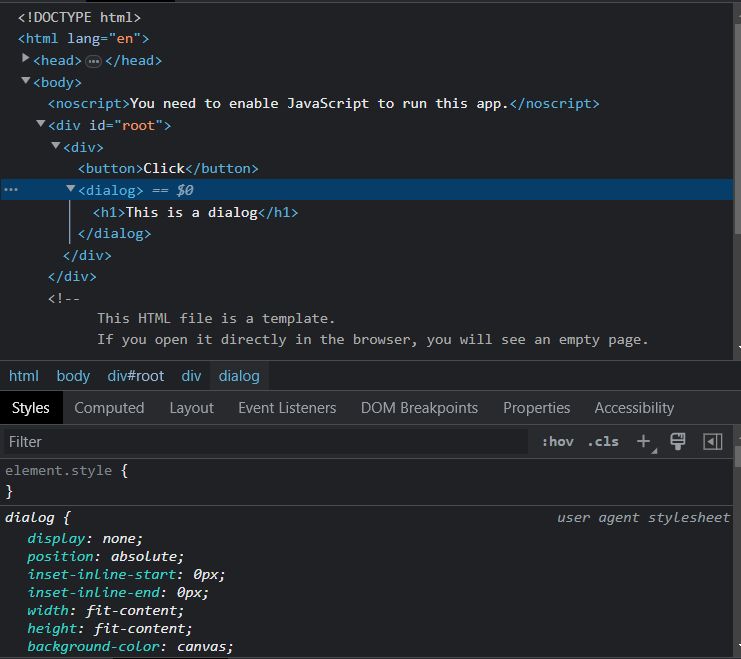This screenshot has height=659, width=741.
Task: Click the ellipsis badge inside head tag
Action: point(94,61)
